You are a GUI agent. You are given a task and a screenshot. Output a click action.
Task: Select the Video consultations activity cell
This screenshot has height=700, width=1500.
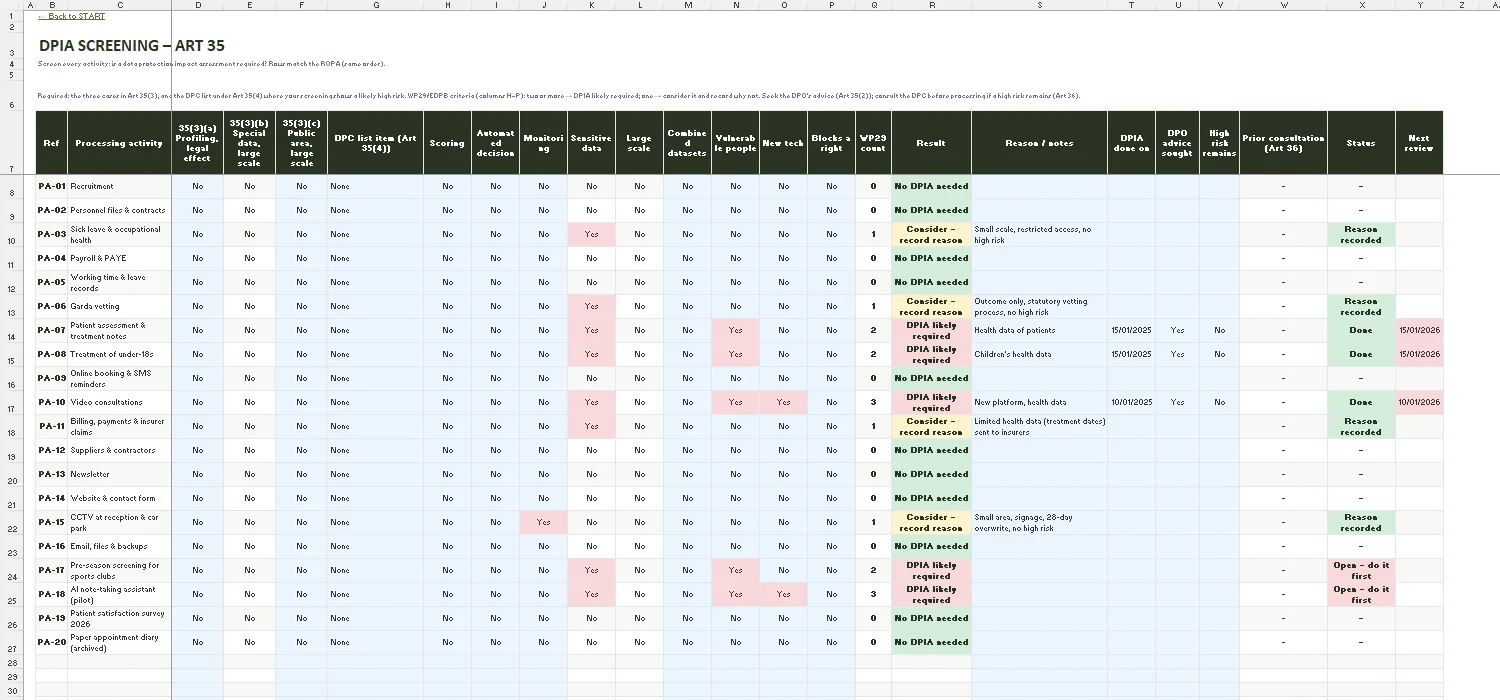120,403
